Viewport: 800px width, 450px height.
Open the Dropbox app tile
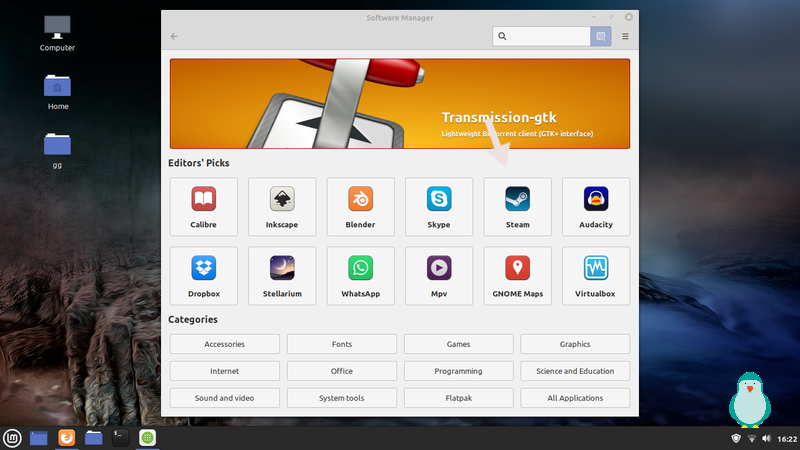pyautogui.click(x=204, y=276)
